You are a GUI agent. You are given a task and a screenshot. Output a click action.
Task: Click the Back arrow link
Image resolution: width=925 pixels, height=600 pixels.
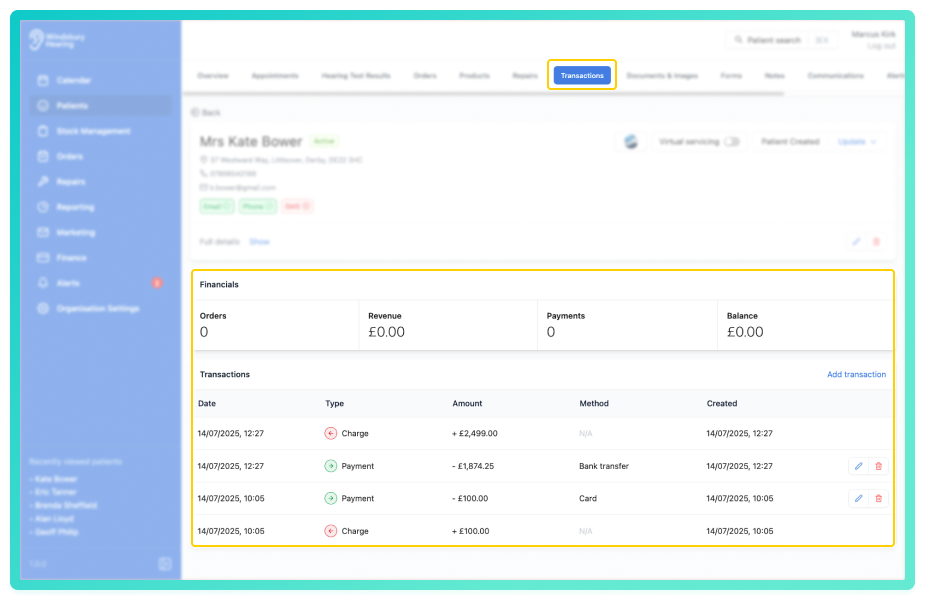point(206,113)
